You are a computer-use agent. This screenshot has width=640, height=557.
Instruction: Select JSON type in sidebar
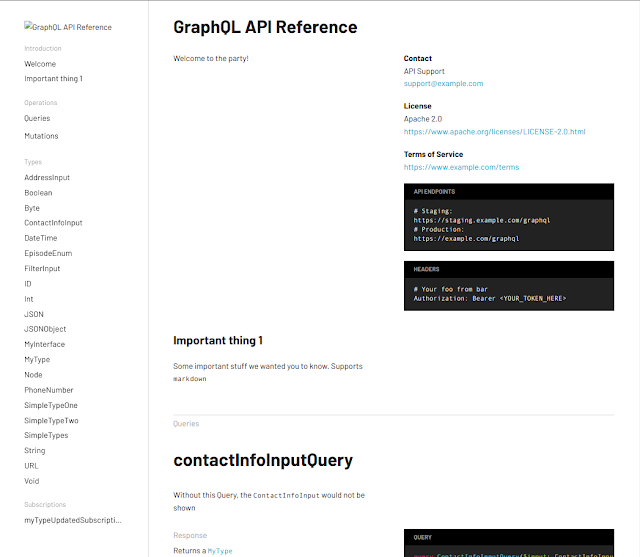(34, 314)
